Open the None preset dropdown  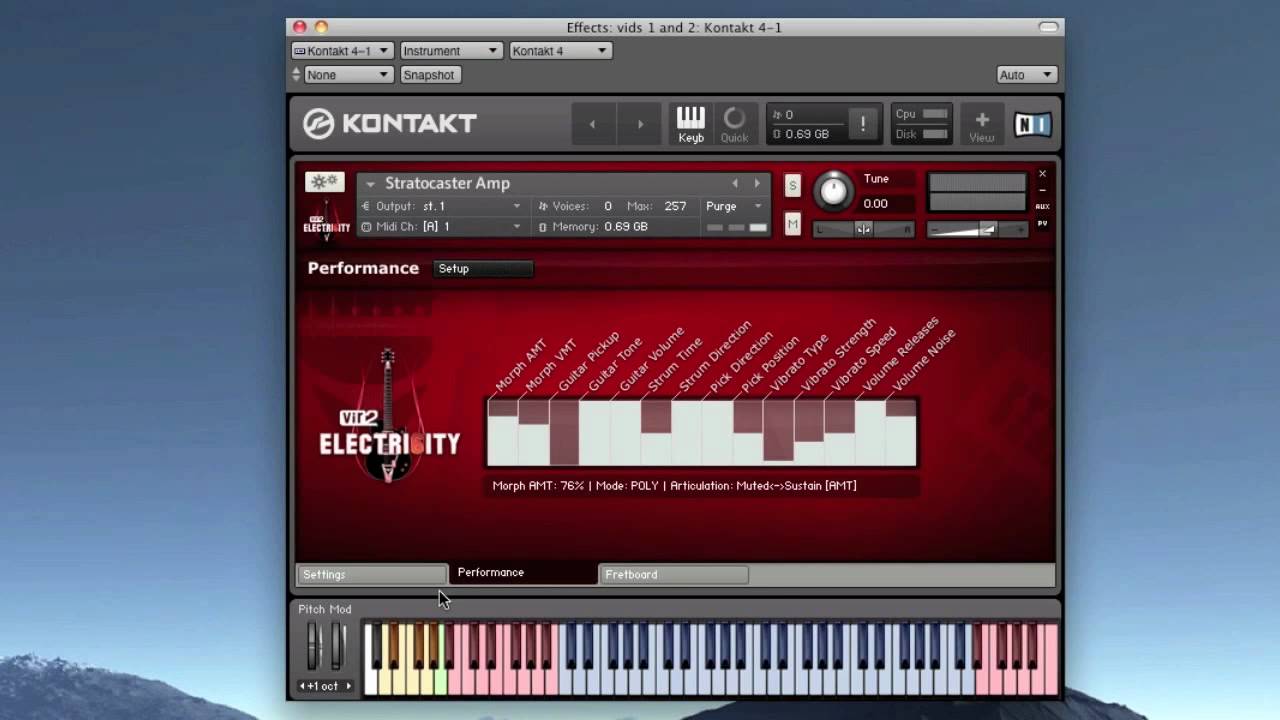coord(348,75)
